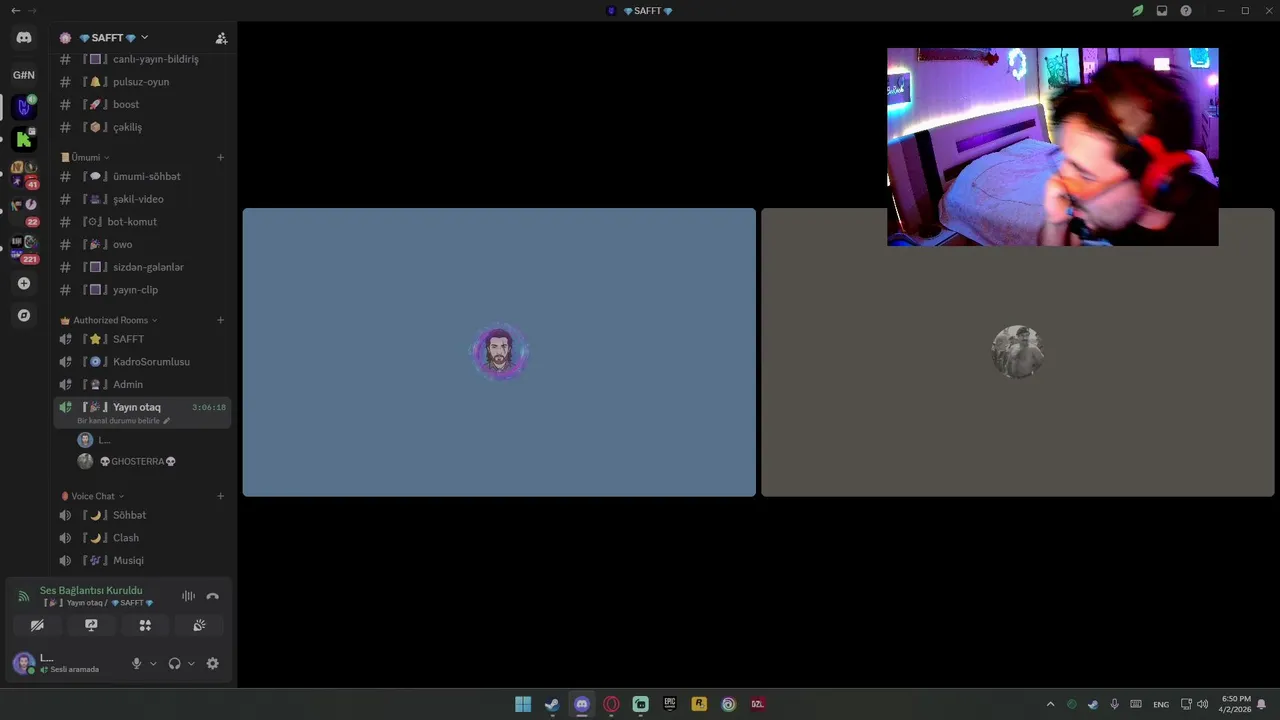Collapse the Voice Chat category

(x=93, y=496)
